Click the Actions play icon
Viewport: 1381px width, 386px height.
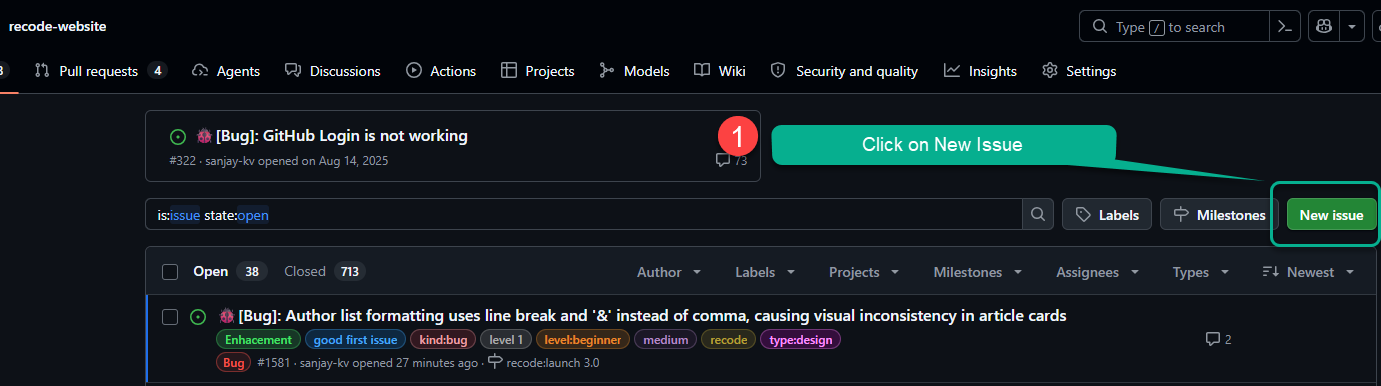(414, 71)
